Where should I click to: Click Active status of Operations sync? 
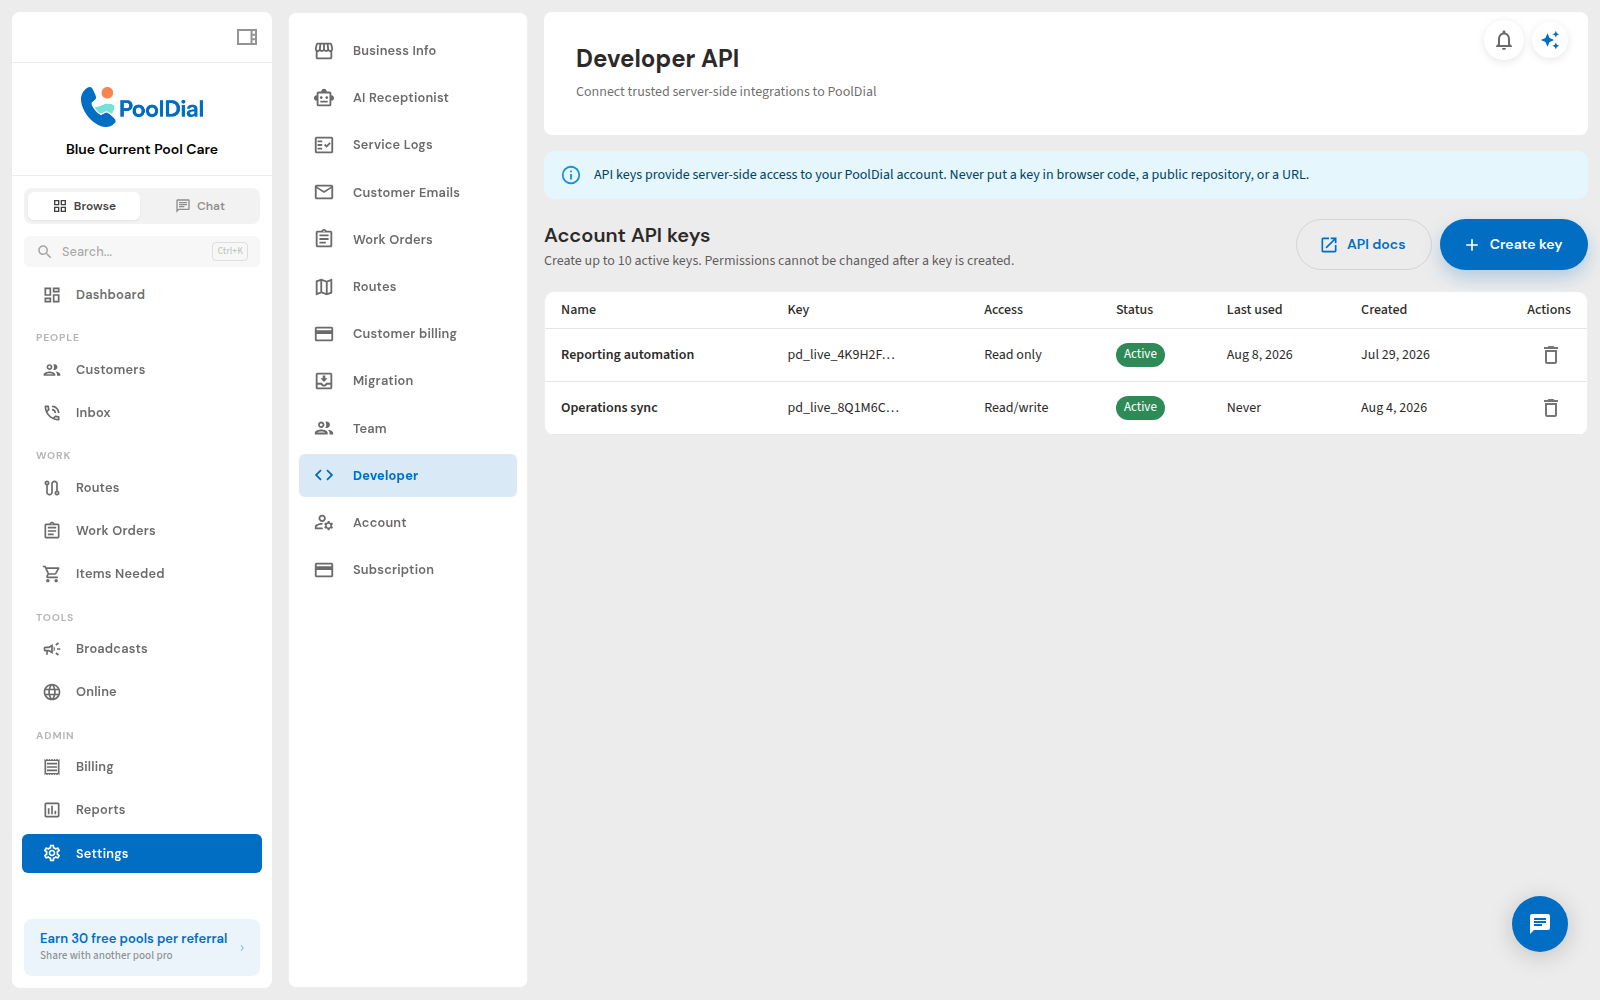coord(1140,408)
